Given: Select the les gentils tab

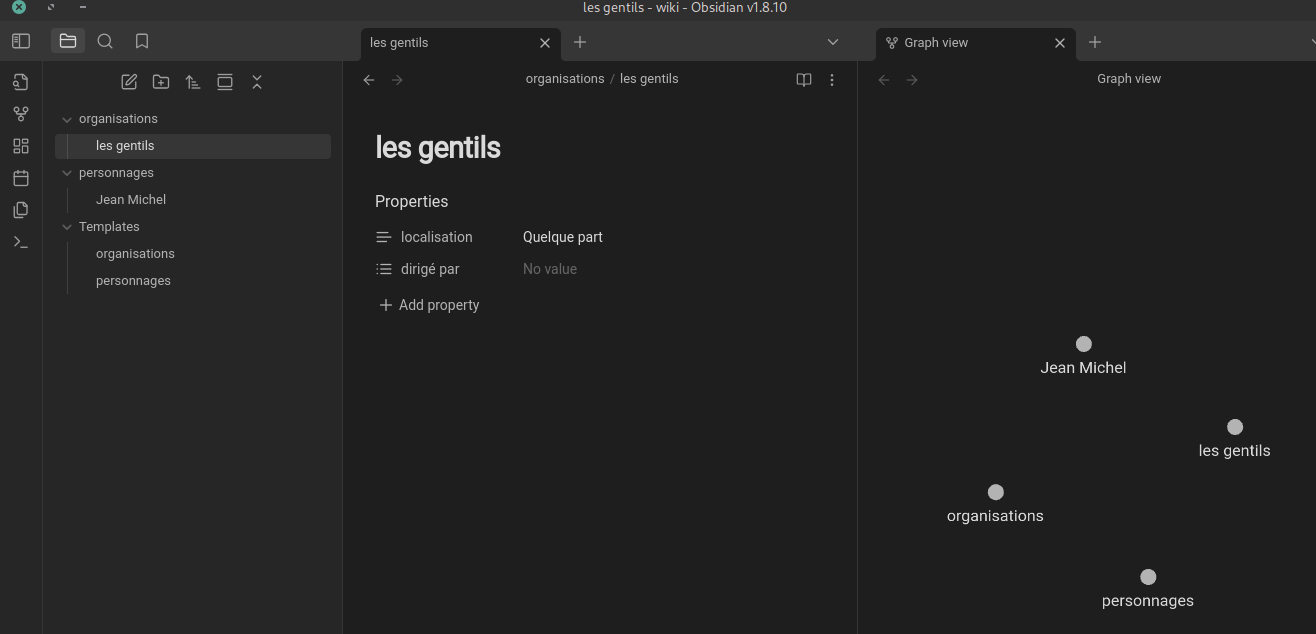Looking at the screenshot, I should 450,43.
